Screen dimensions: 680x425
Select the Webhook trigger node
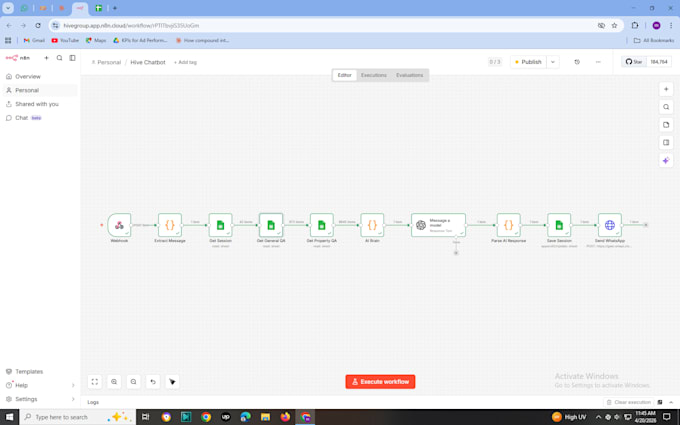(119, 225)
